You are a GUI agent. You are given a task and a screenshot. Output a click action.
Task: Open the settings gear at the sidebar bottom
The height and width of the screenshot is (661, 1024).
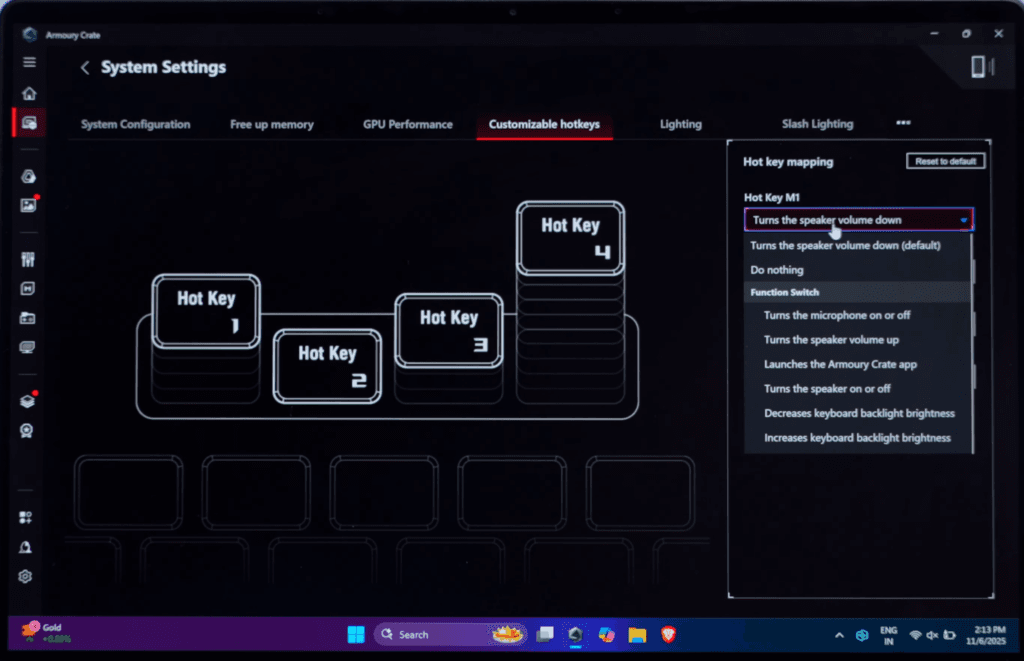coord(27,577)
